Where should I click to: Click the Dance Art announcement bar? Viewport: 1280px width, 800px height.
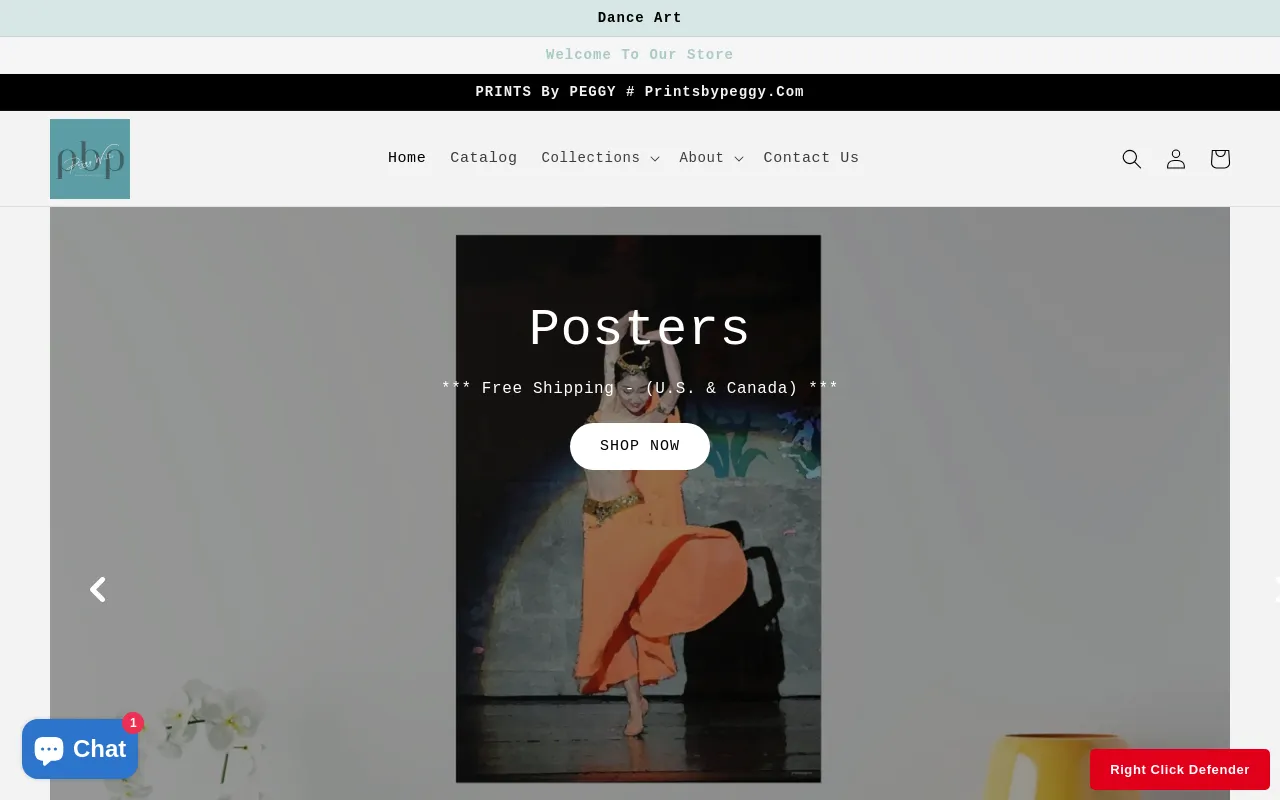coord(640,18)
